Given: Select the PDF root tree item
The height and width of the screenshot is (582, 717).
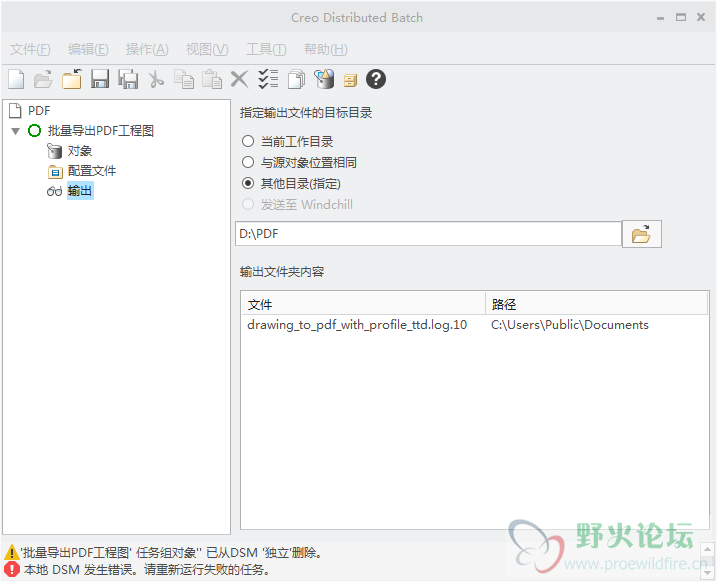Looking at the screenshot, I should click(39, 111).
